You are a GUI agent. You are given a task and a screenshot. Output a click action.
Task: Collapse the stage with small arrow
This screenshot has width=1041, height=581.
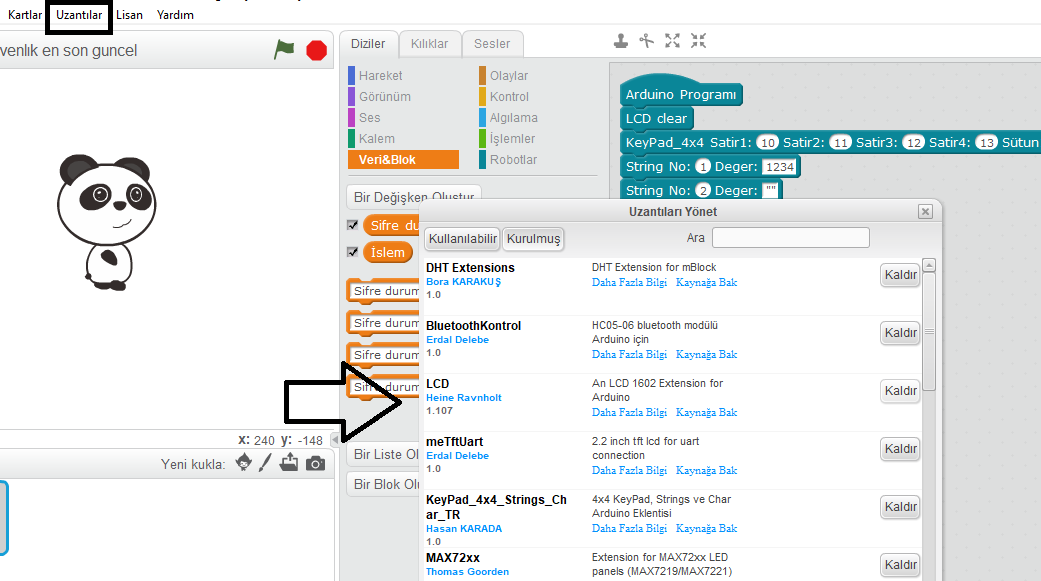[x=335, y=440]
